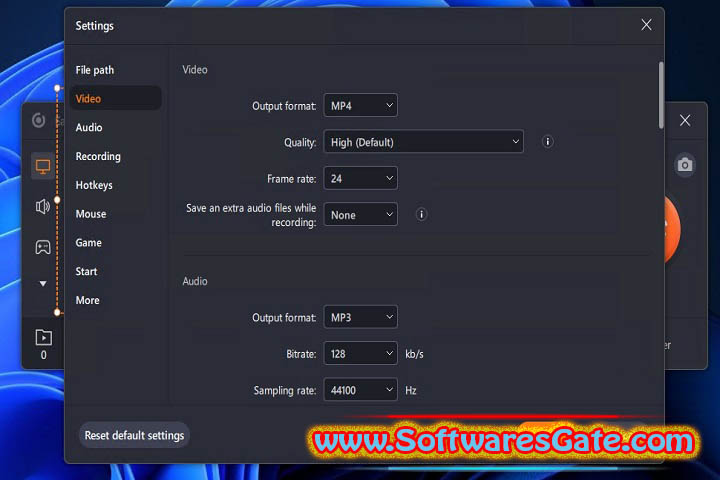720x480 pixels.
Task: Switch to Hotkeys settings
Action: coord(94,185)
